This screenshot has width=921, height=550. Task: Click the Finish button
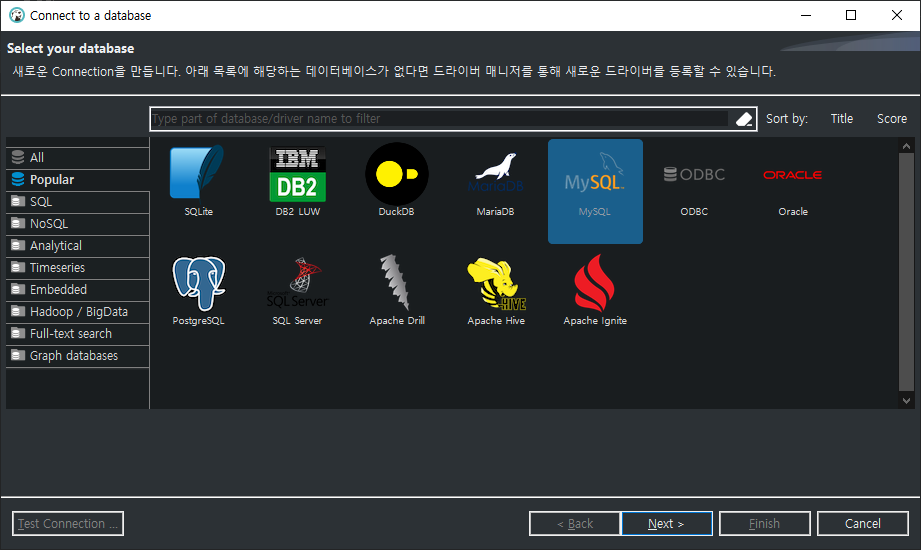(x=765, y=524)
